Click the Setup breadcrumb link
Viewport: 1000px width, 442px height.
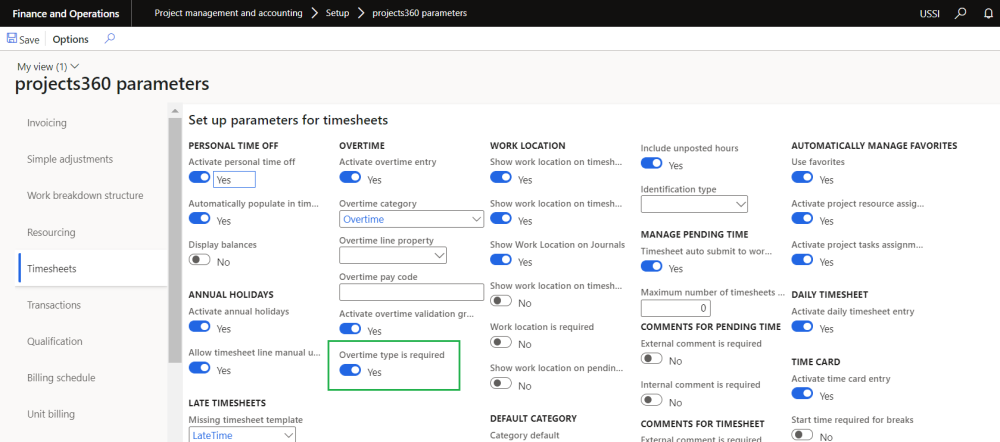tap(337, 13)
